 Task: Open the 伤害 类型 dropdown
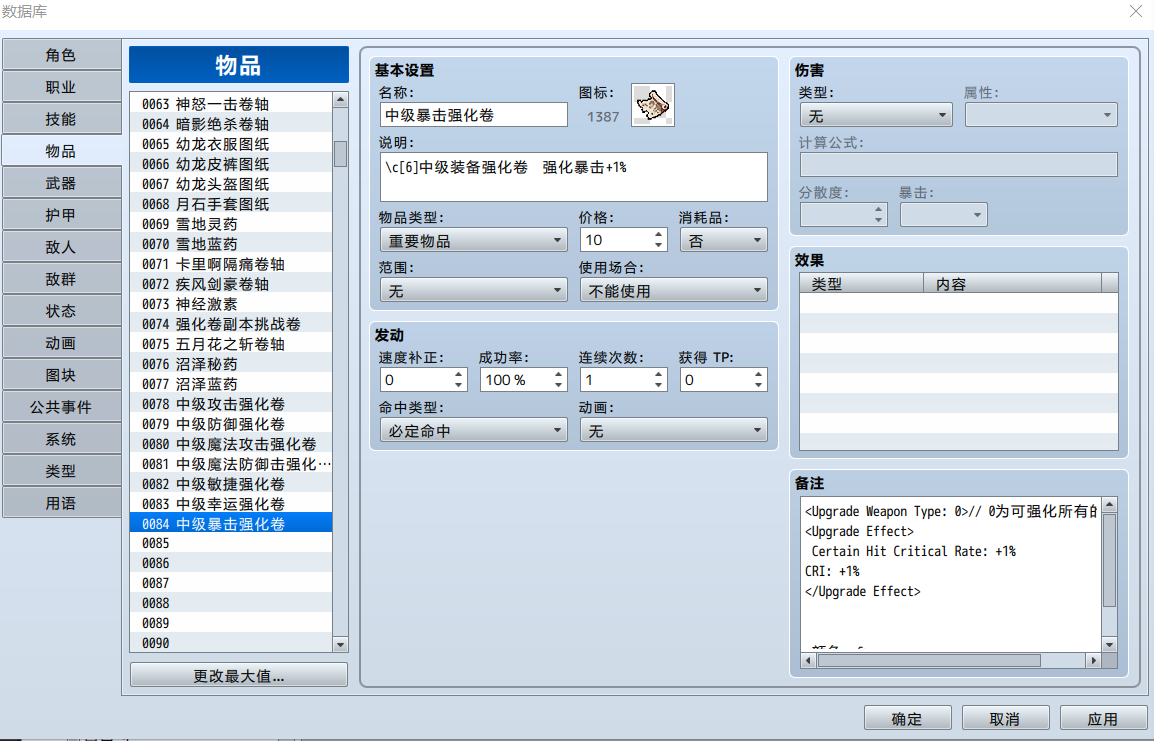[876, 116]
